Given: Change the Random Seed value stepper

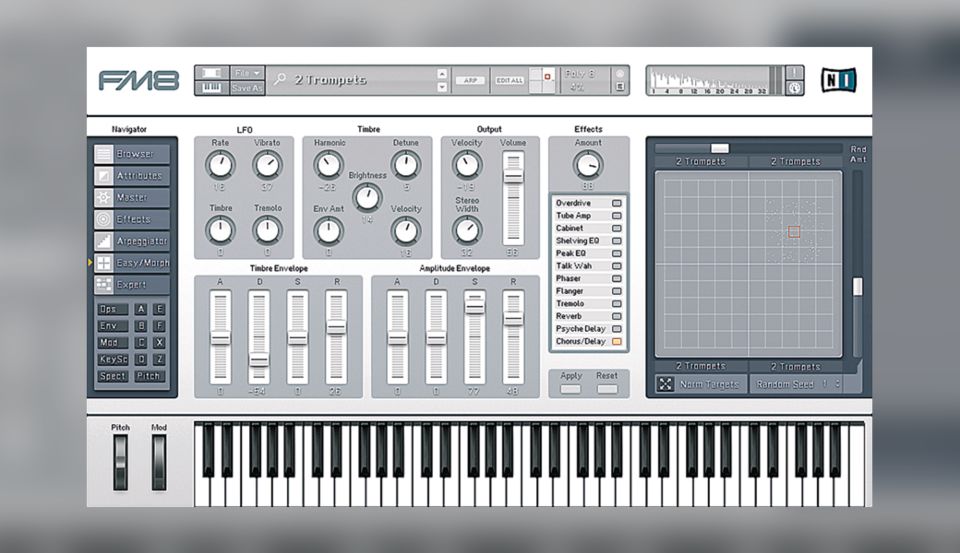Looking at the screenshot, I should (x=837, y=384).
